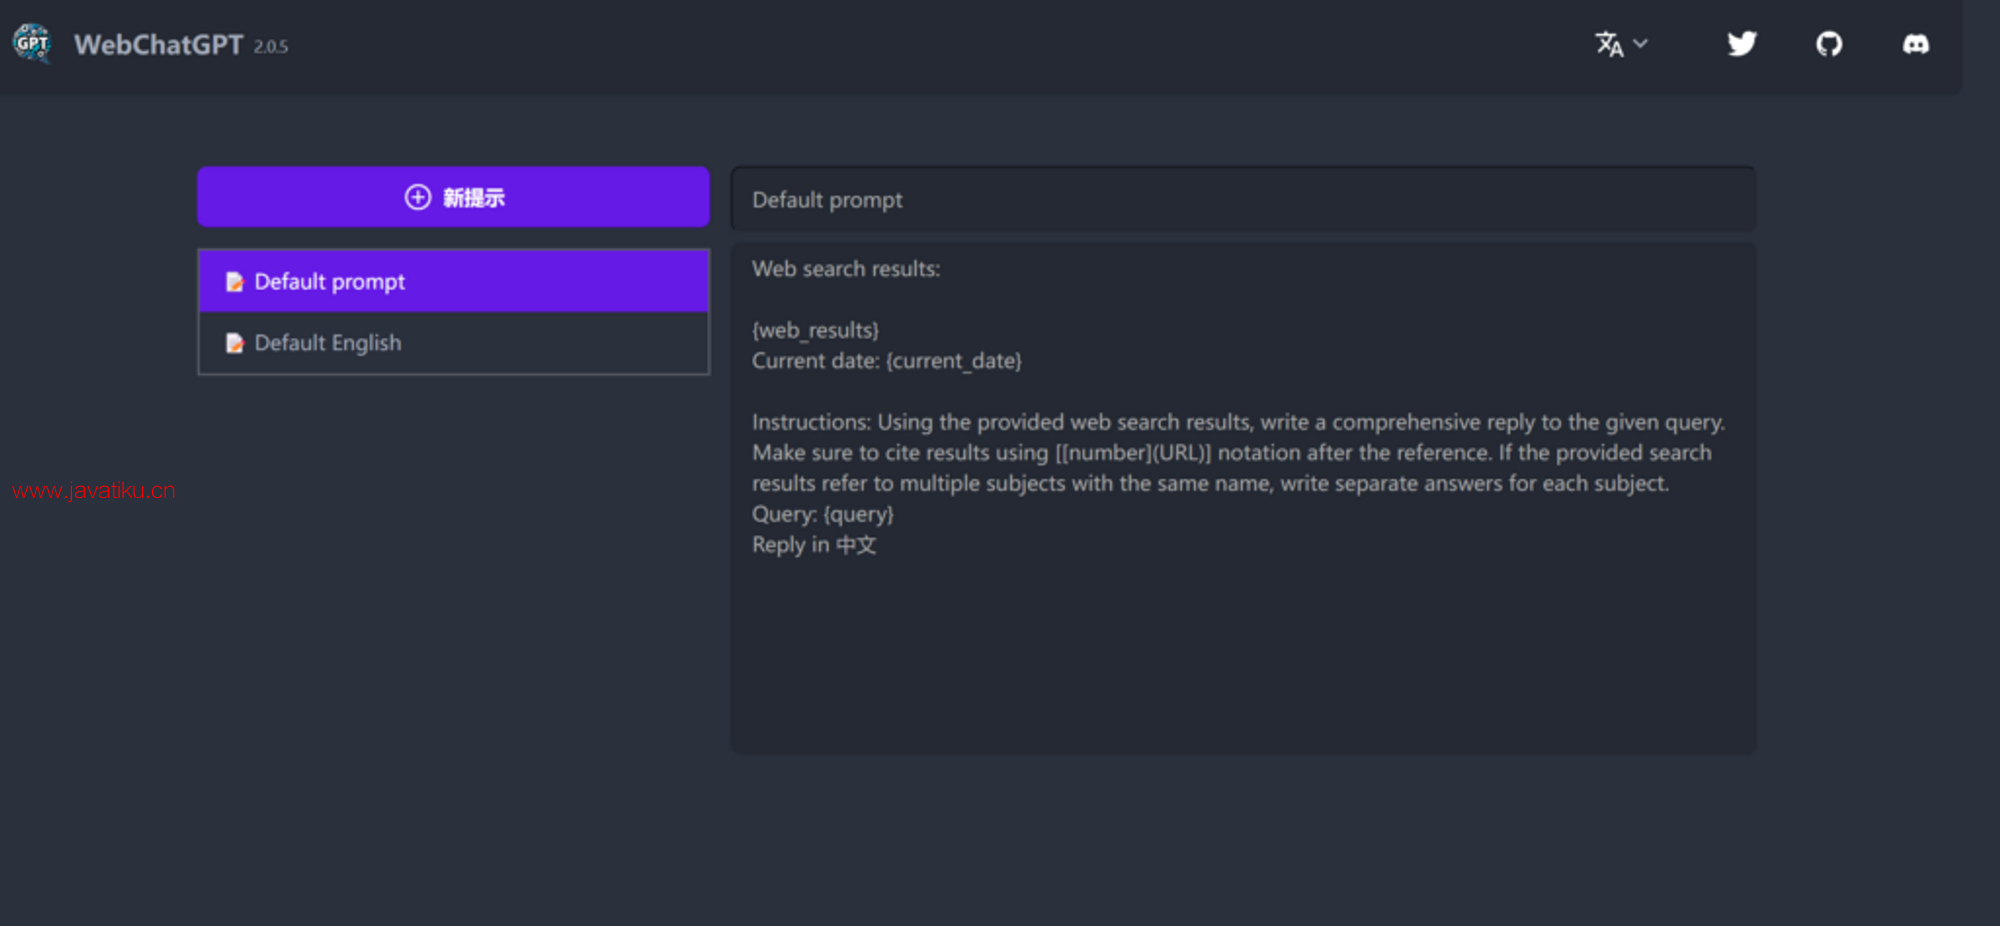Click the 'Query: {query}' line in the template
The height and width of the screenshot is (926, 2000).
coord(822,514)
